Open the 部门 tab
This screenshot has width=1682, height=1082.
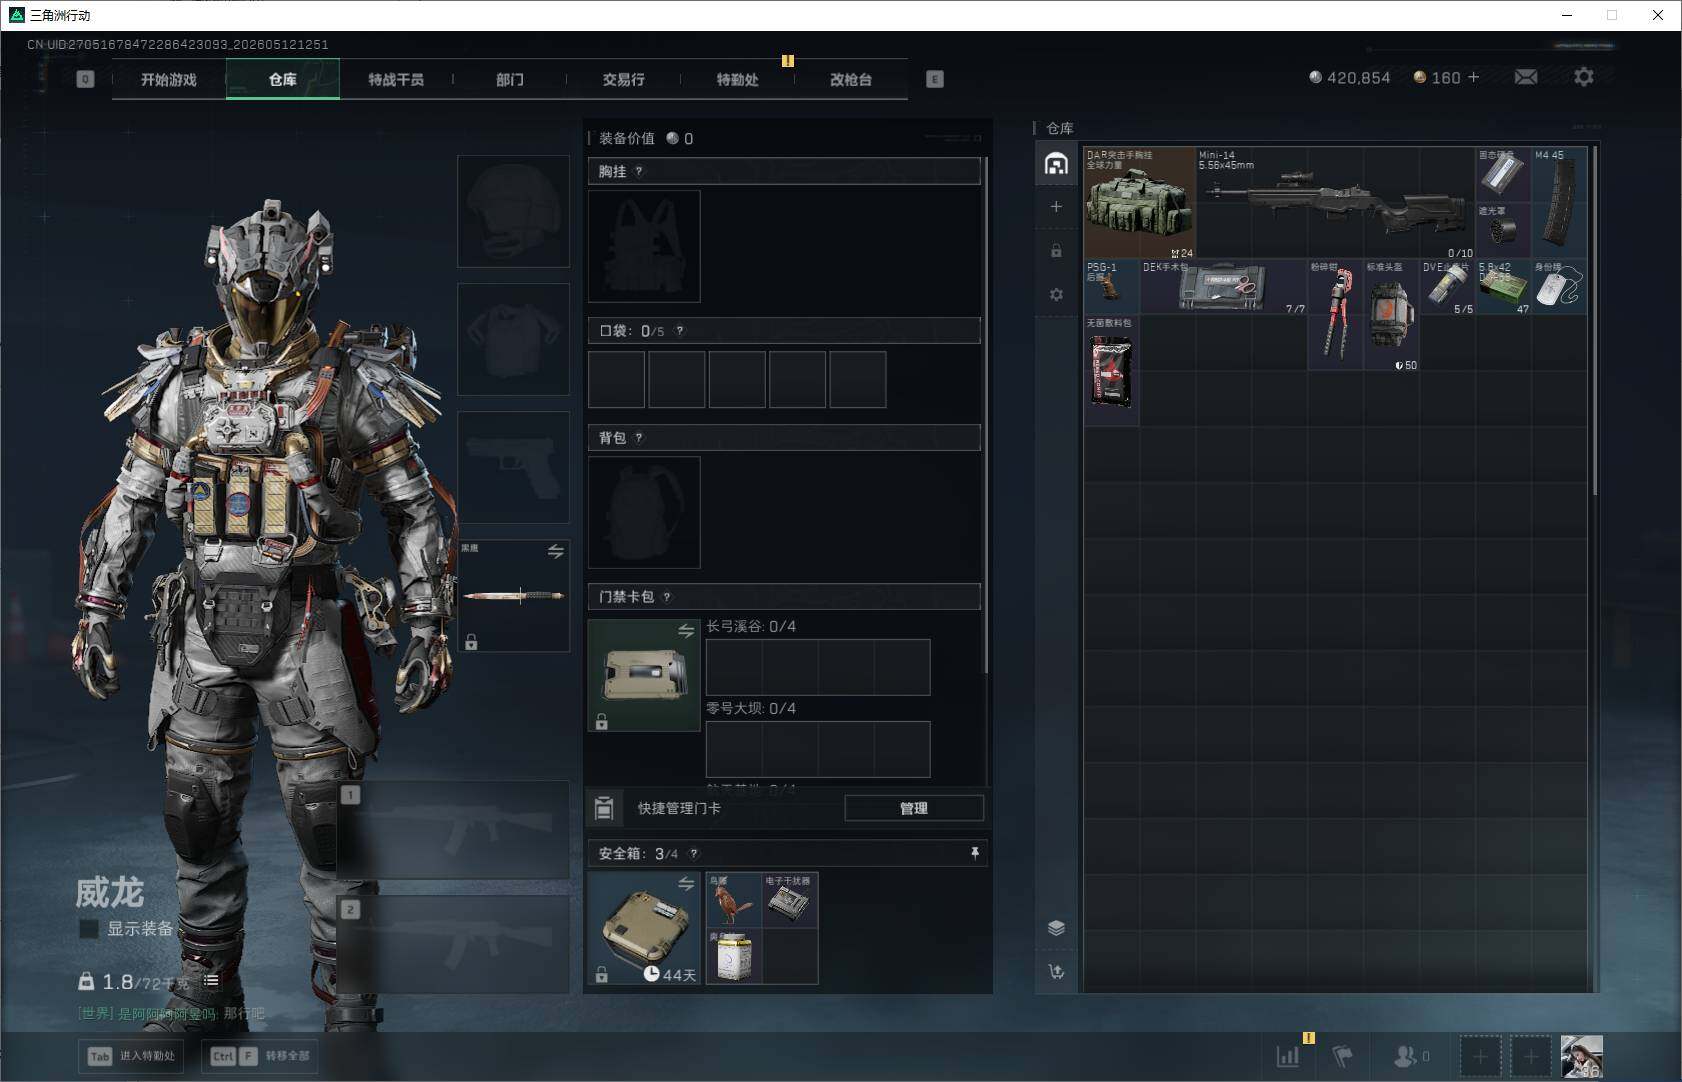(510, 79)
